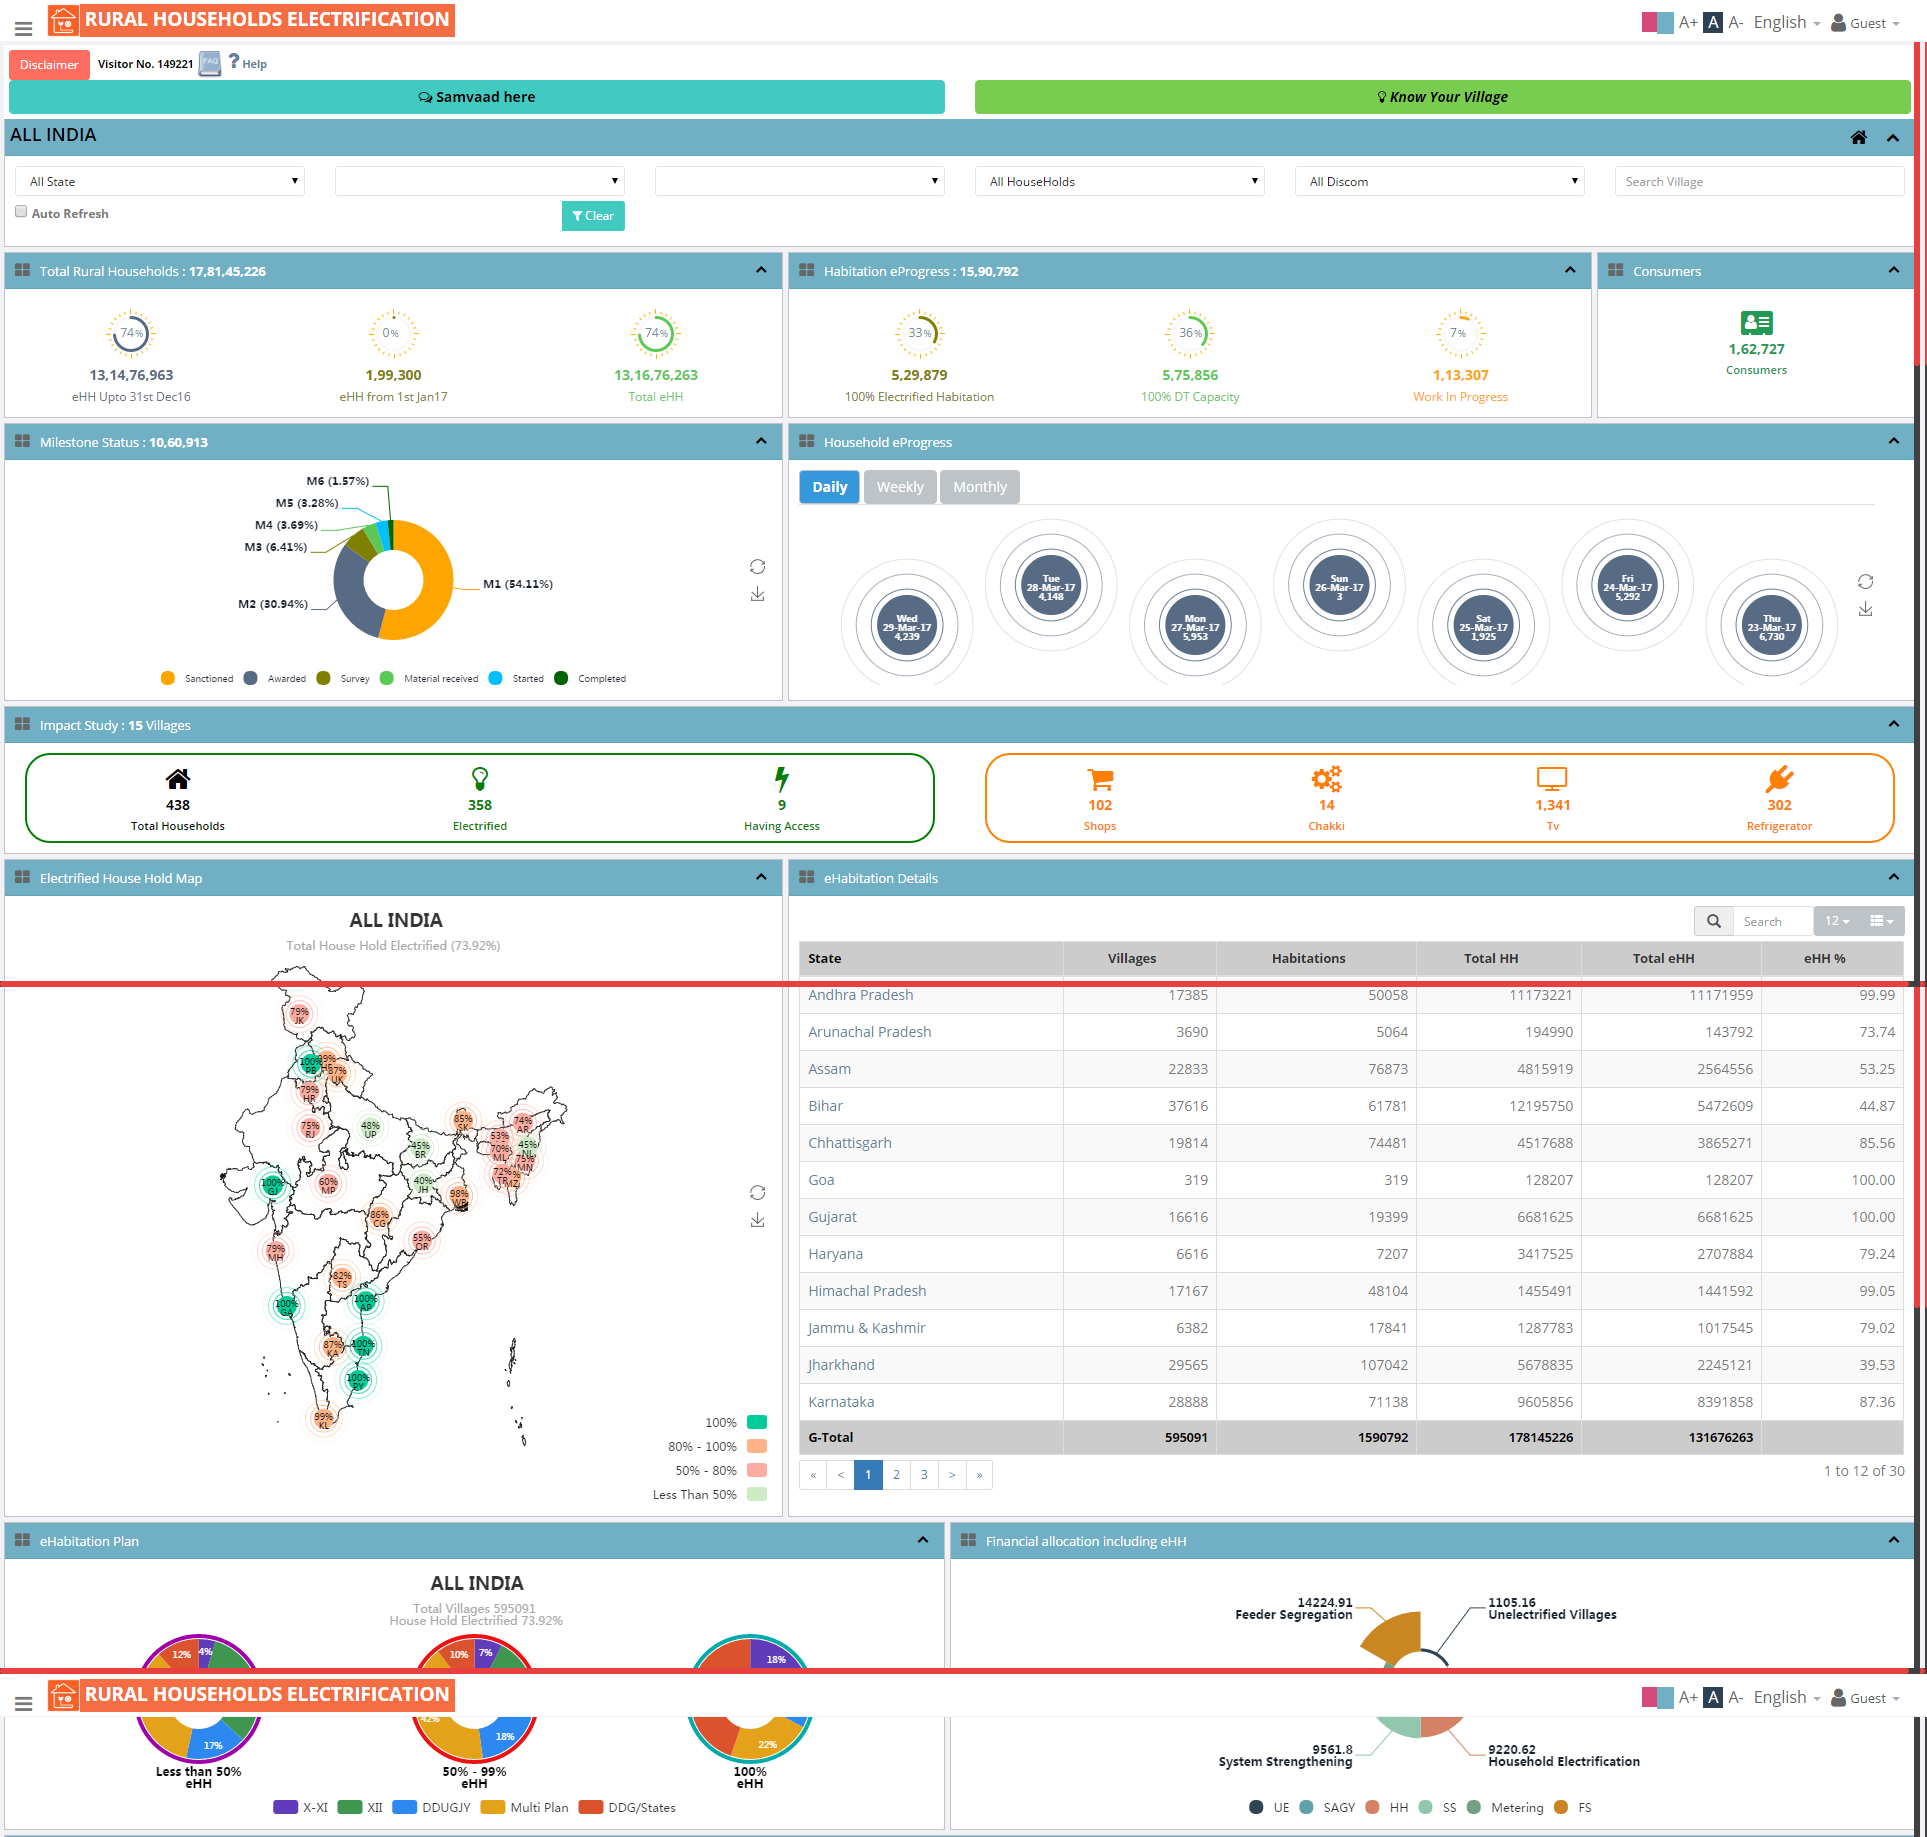
Task: Refresh the Household eProgress chart
Action: pyautogui.click(x=1865, y=582)
